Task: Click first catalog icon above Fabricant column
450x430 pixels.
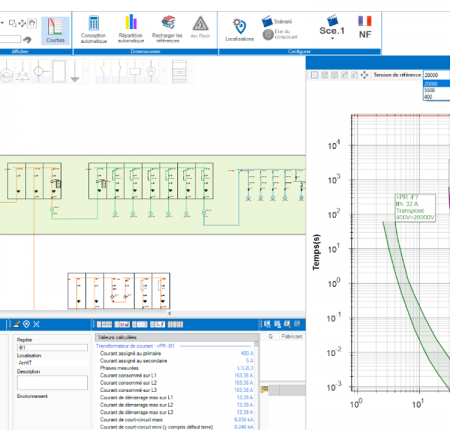Action: [267, 324]
